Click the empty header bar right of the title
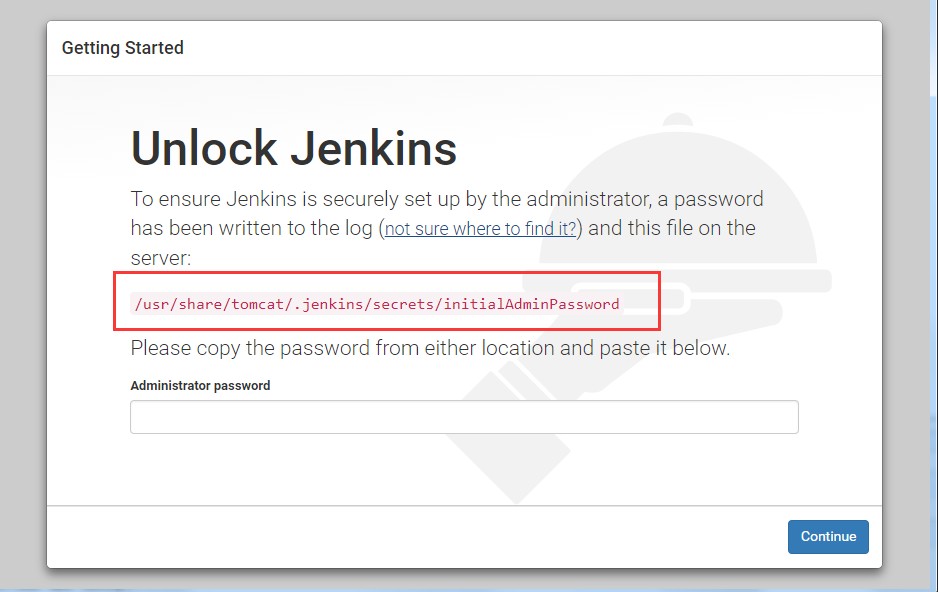The height and width of the screenshot is (592, 938). tap(530, 48)
